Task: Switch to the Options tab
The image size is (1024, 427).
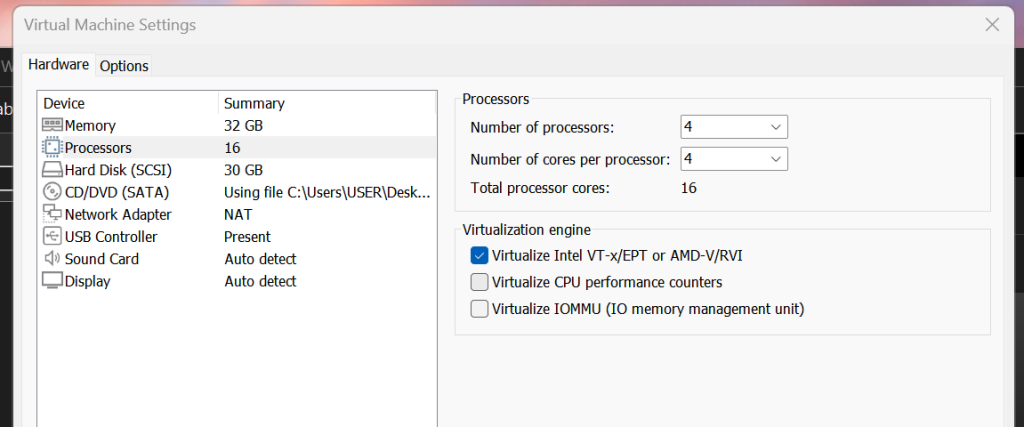Action: click(x=124, y=66)
